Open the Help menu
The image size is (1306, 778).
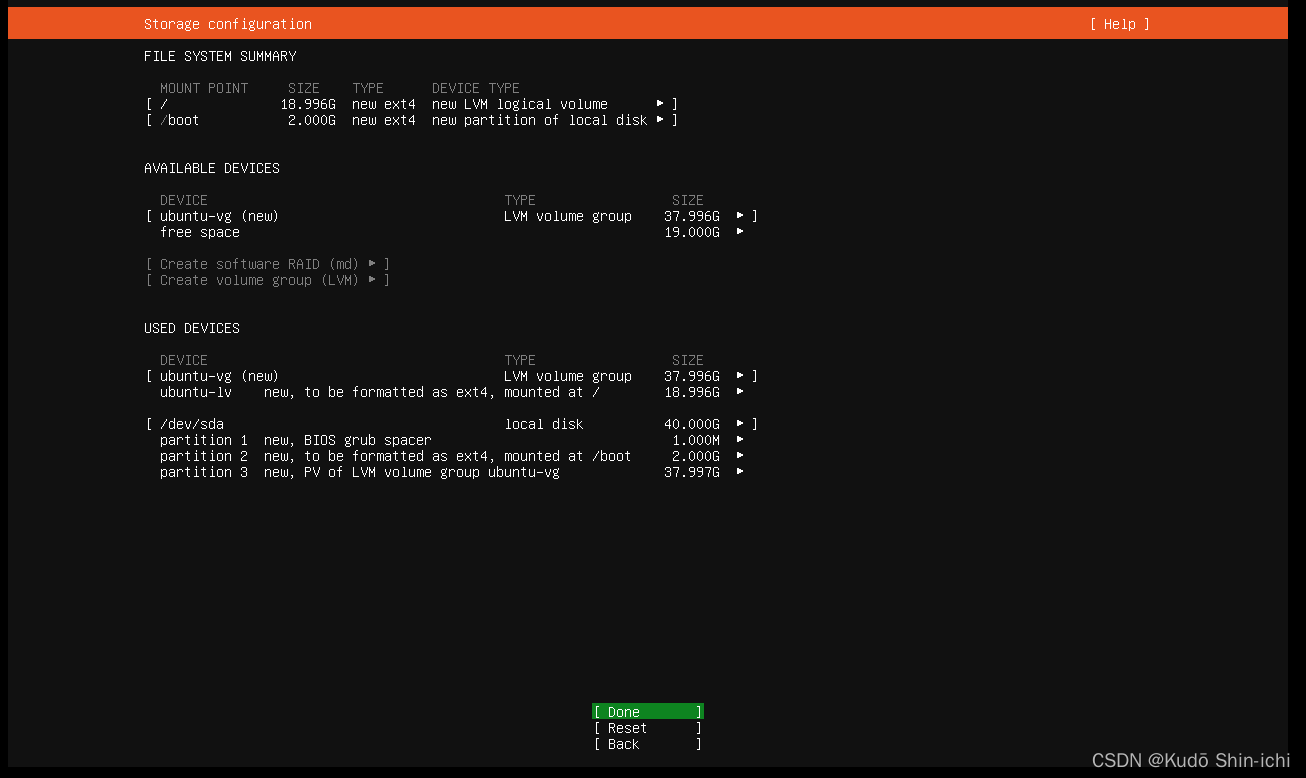tap(1120, 24)
